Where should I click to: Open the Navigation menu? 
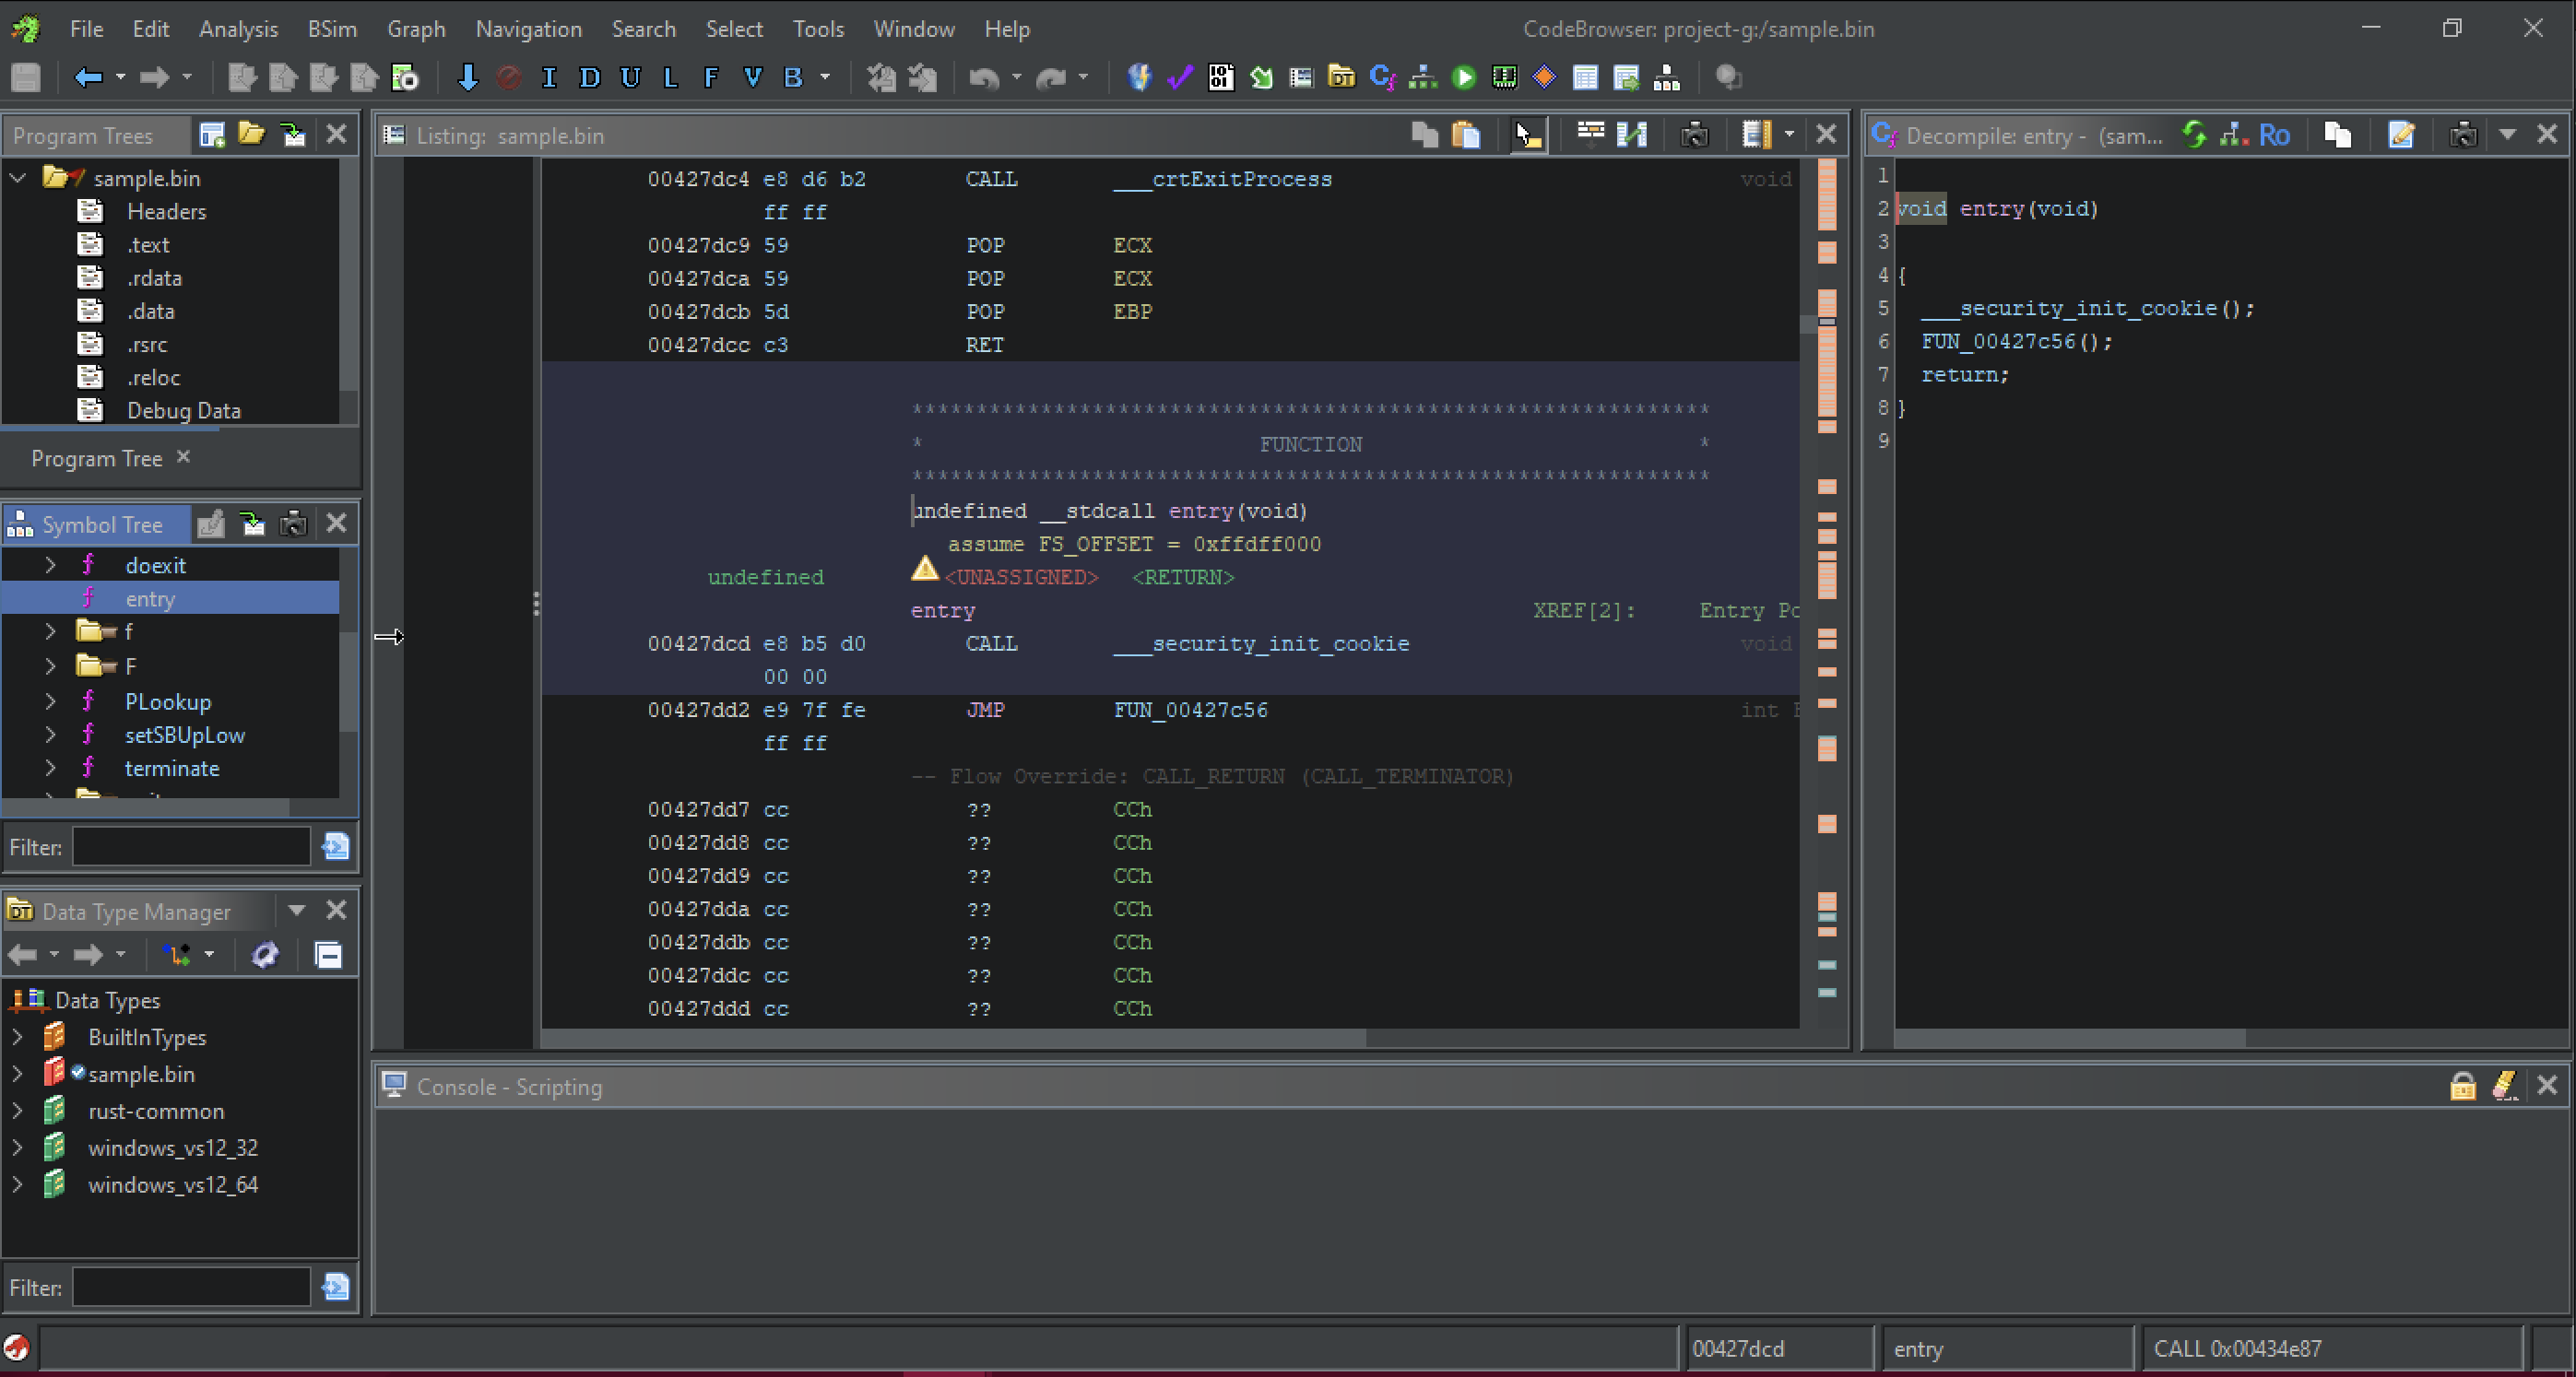(528, 29)
